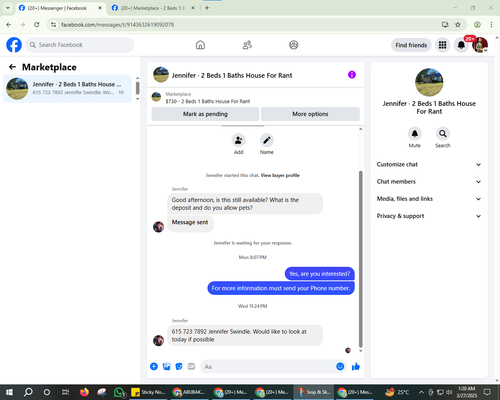The height and width of the screenshot is (400, 500).
Task: Switch to Marketplace - 2 Beds tab
Action: (153, 8)
